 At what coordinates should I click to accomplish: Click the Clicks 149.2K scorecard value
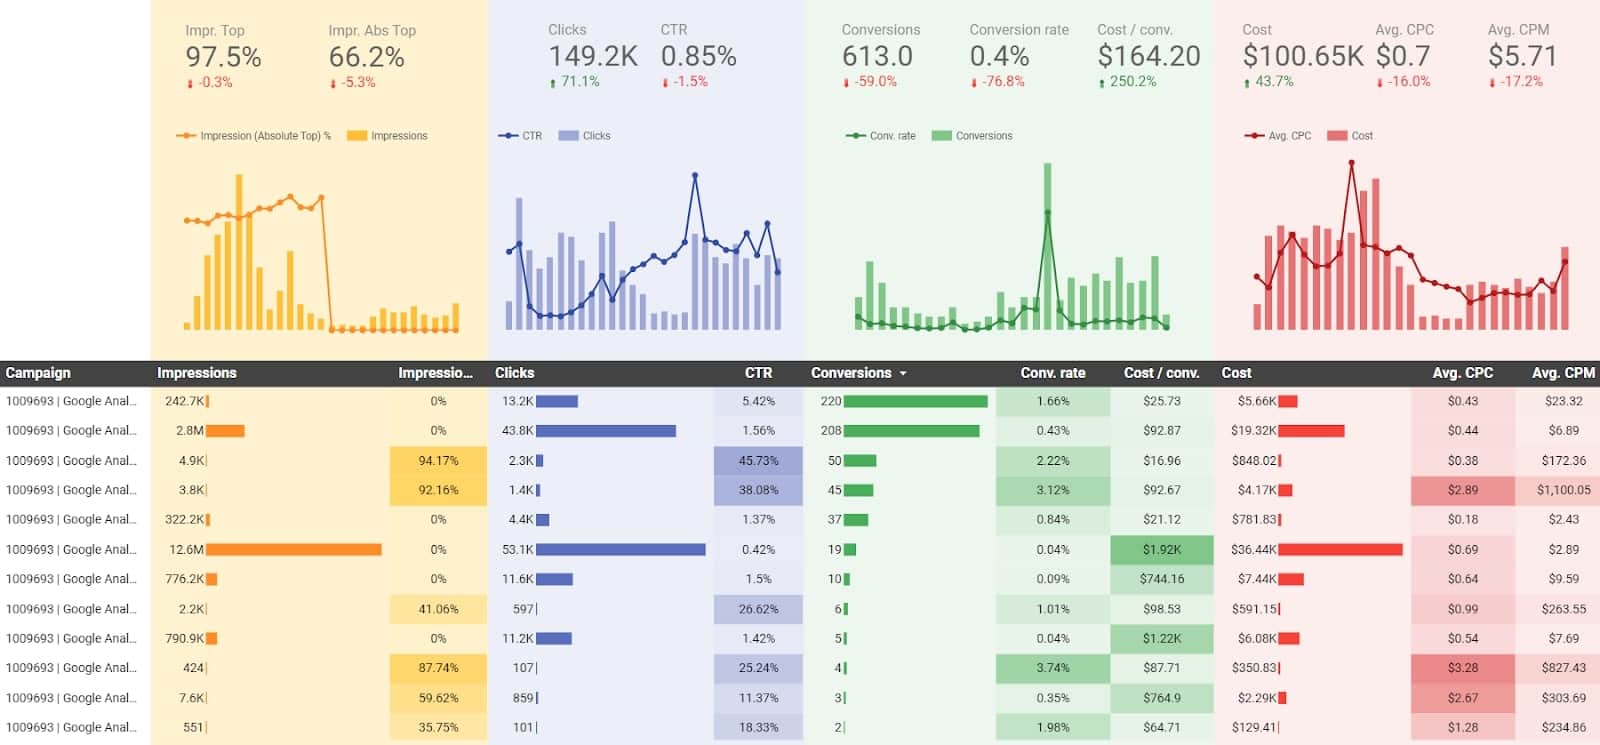pyautogui.click(x=592, y=57)
